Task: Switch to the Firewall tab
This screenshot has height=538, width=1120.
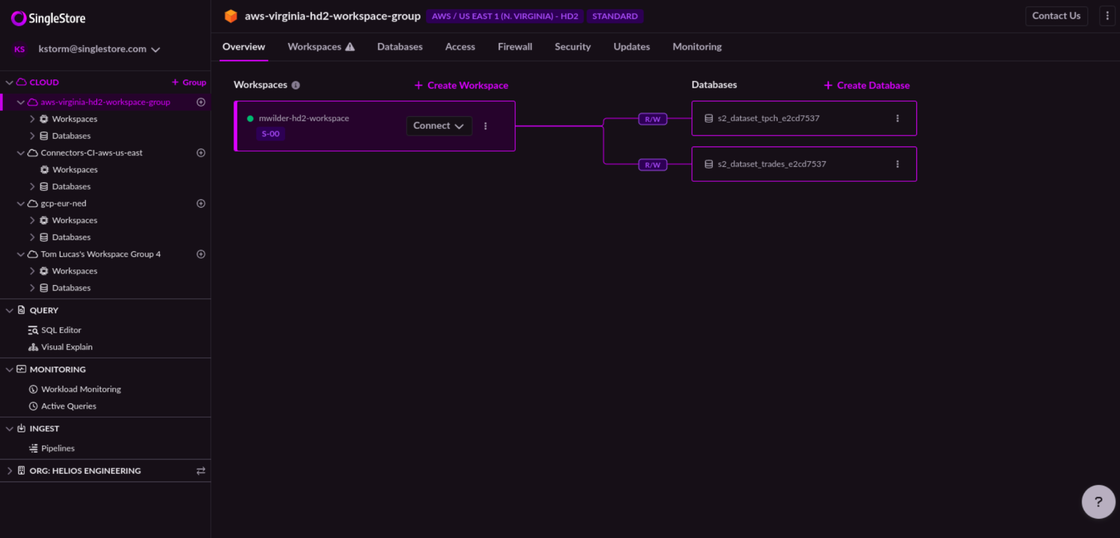Action: tap(515, 47)
